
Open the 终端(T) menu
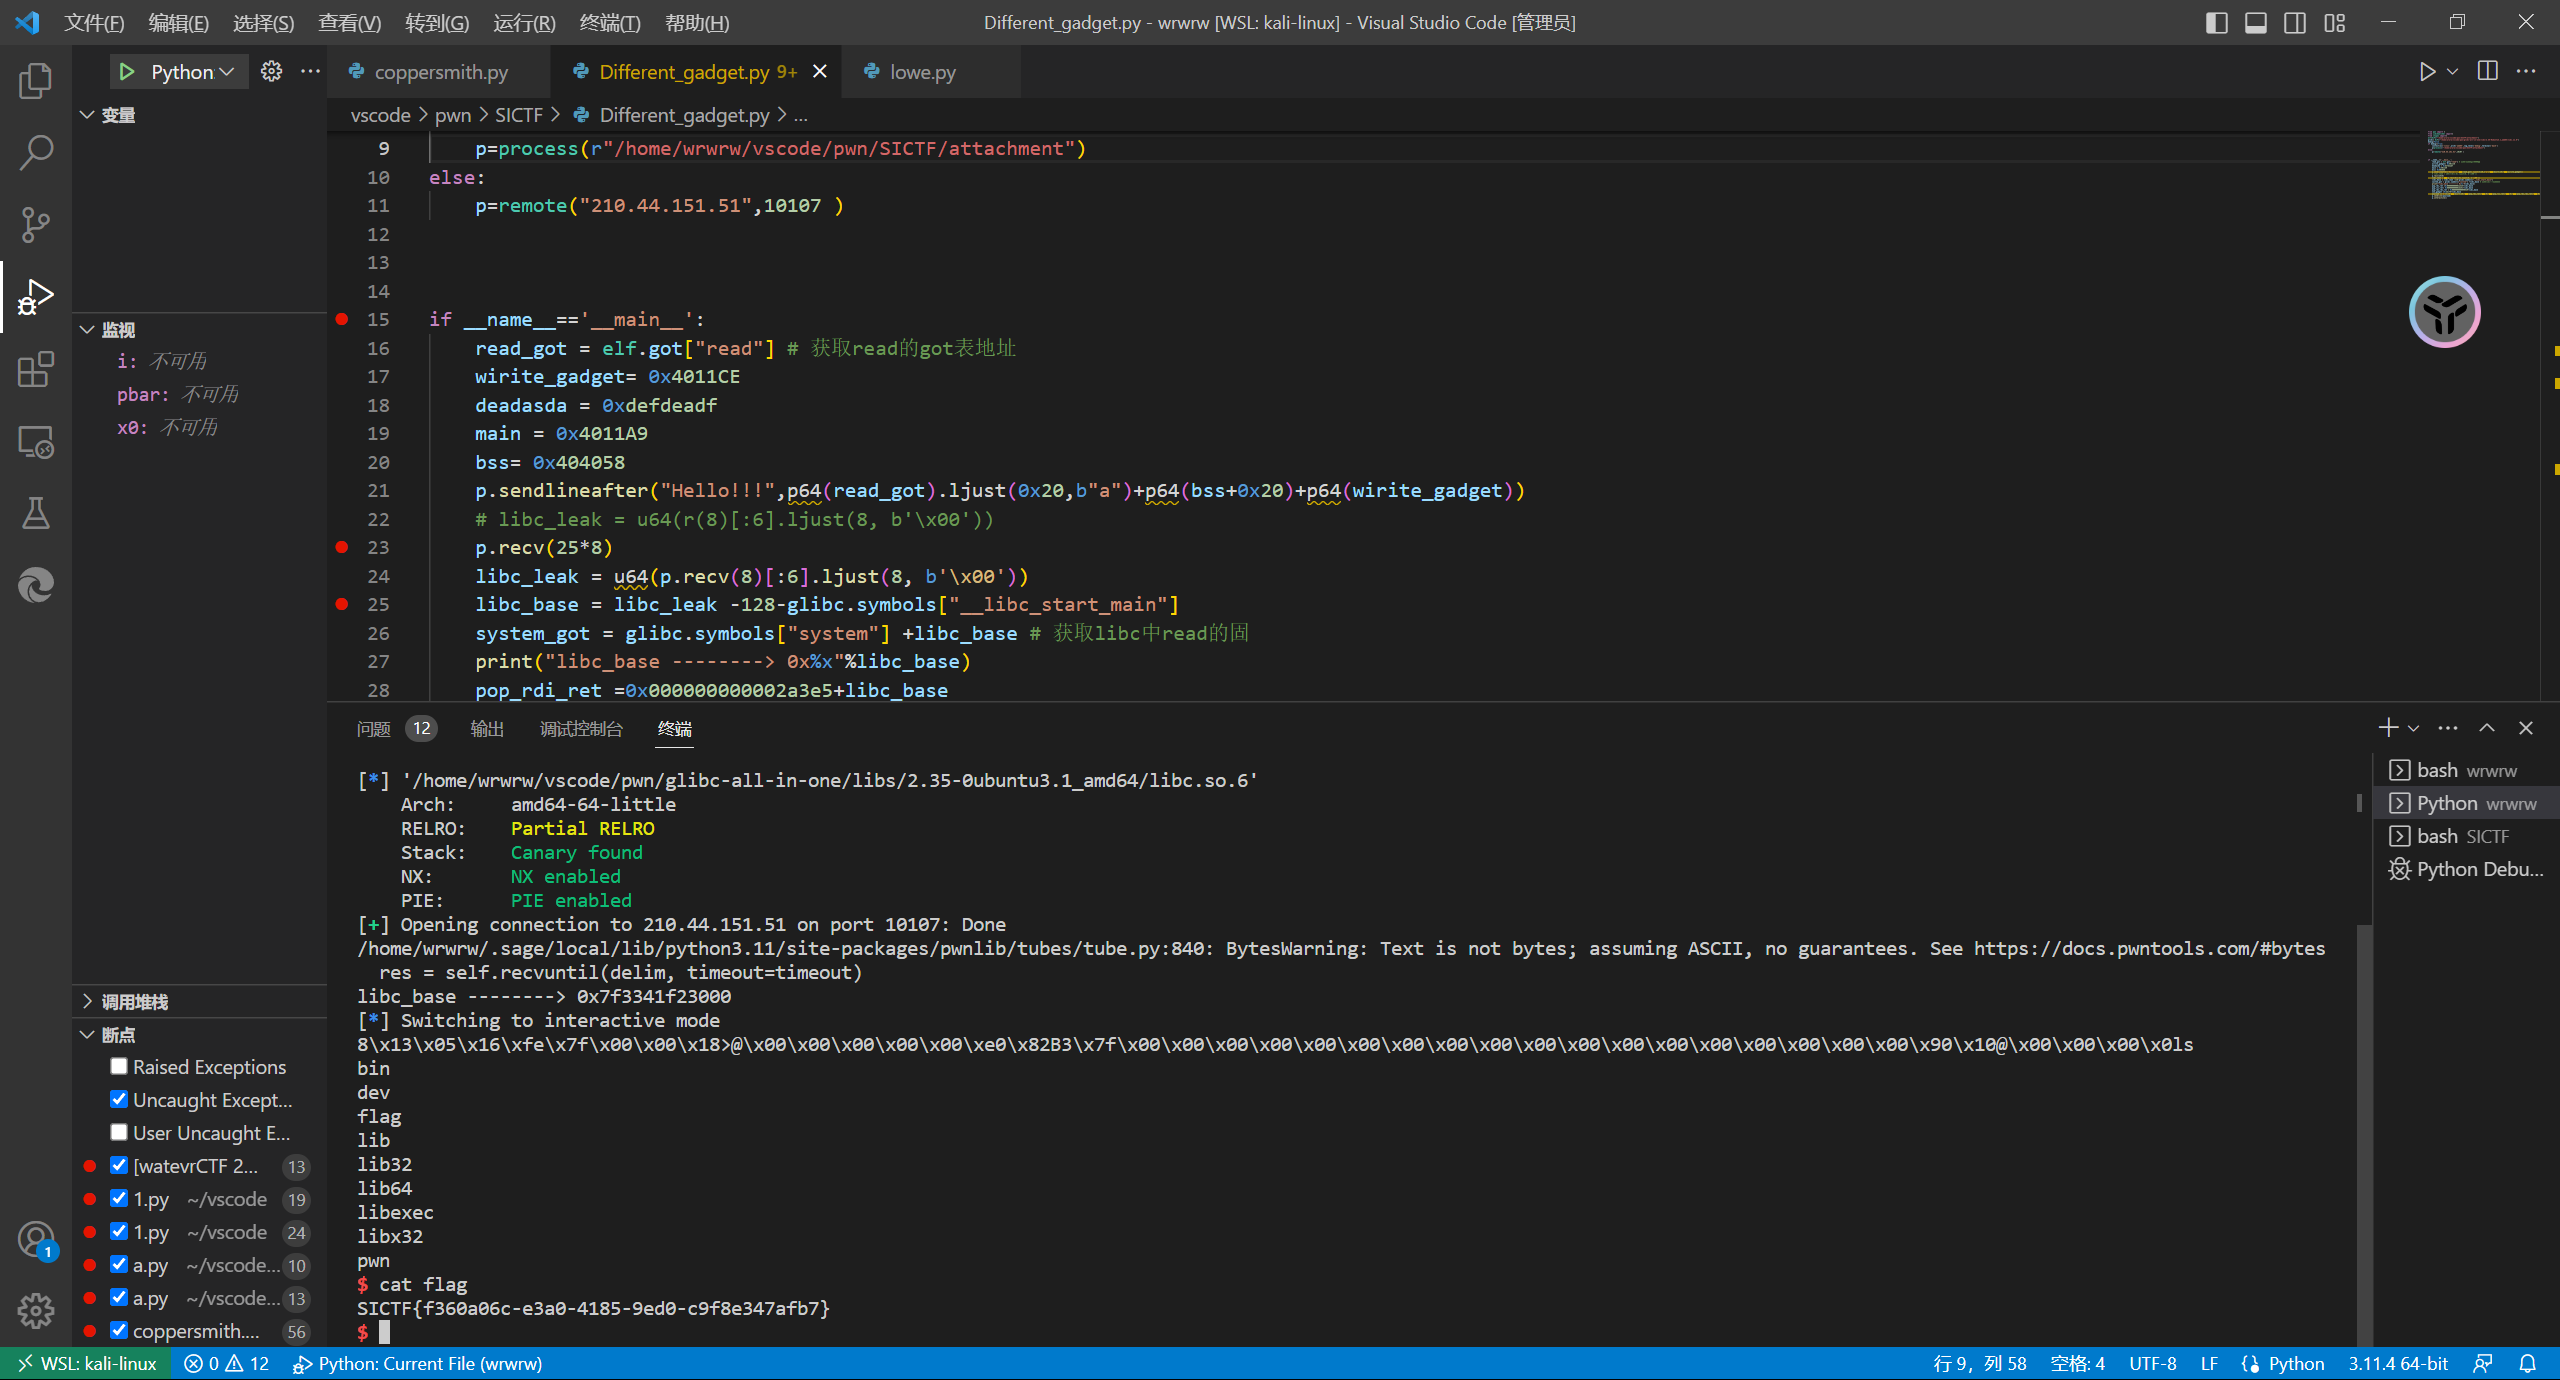610,22
